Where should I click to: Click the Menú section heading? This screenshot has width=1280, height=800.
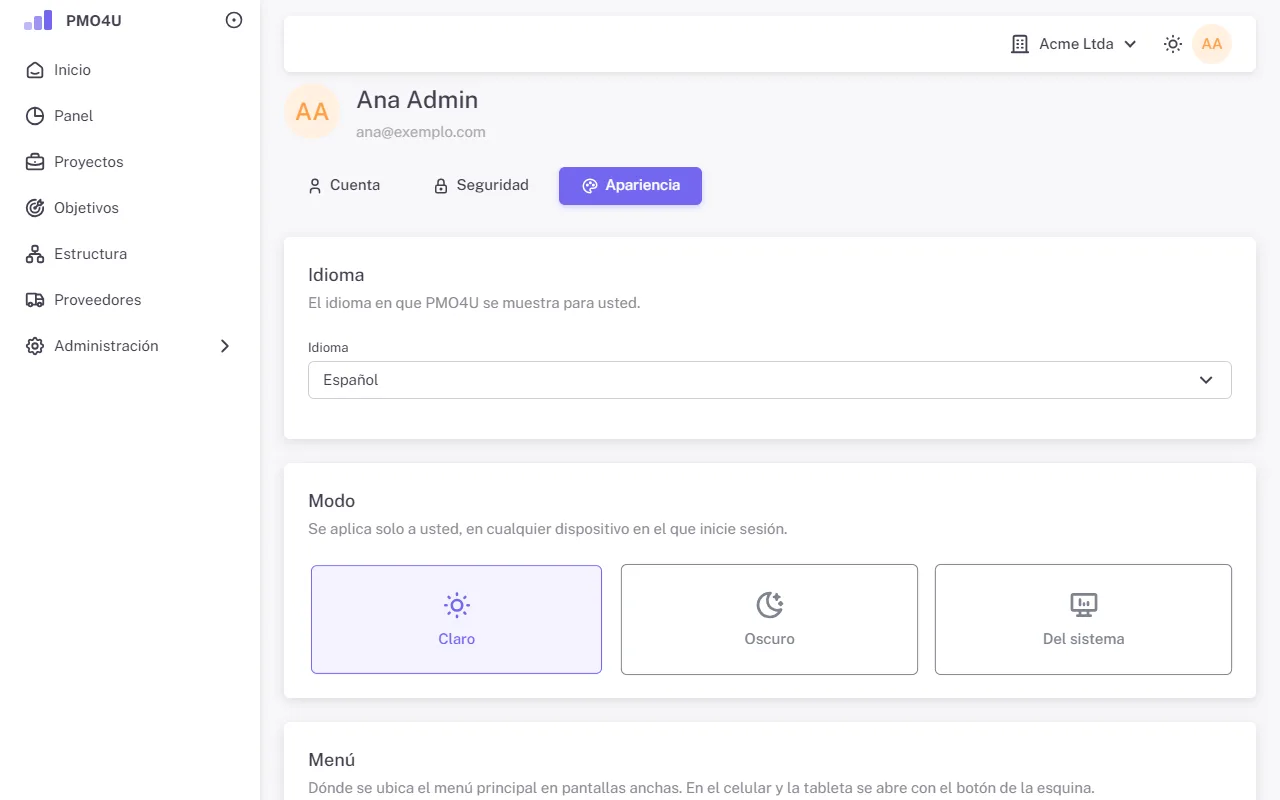pyautogui.click(x=332, y=760)
